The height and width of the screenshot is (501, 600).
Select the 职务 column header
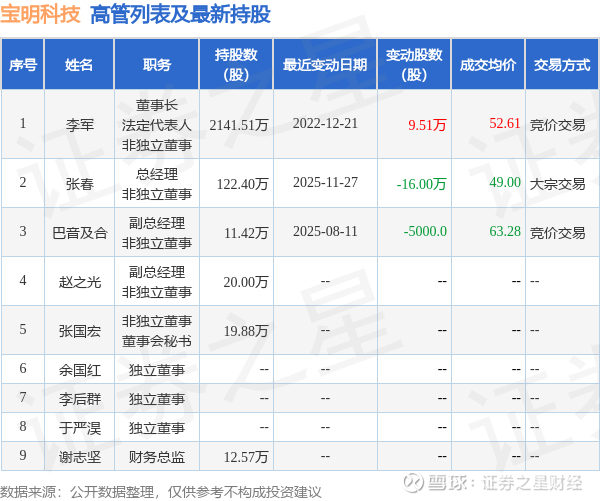coord(157,64)
